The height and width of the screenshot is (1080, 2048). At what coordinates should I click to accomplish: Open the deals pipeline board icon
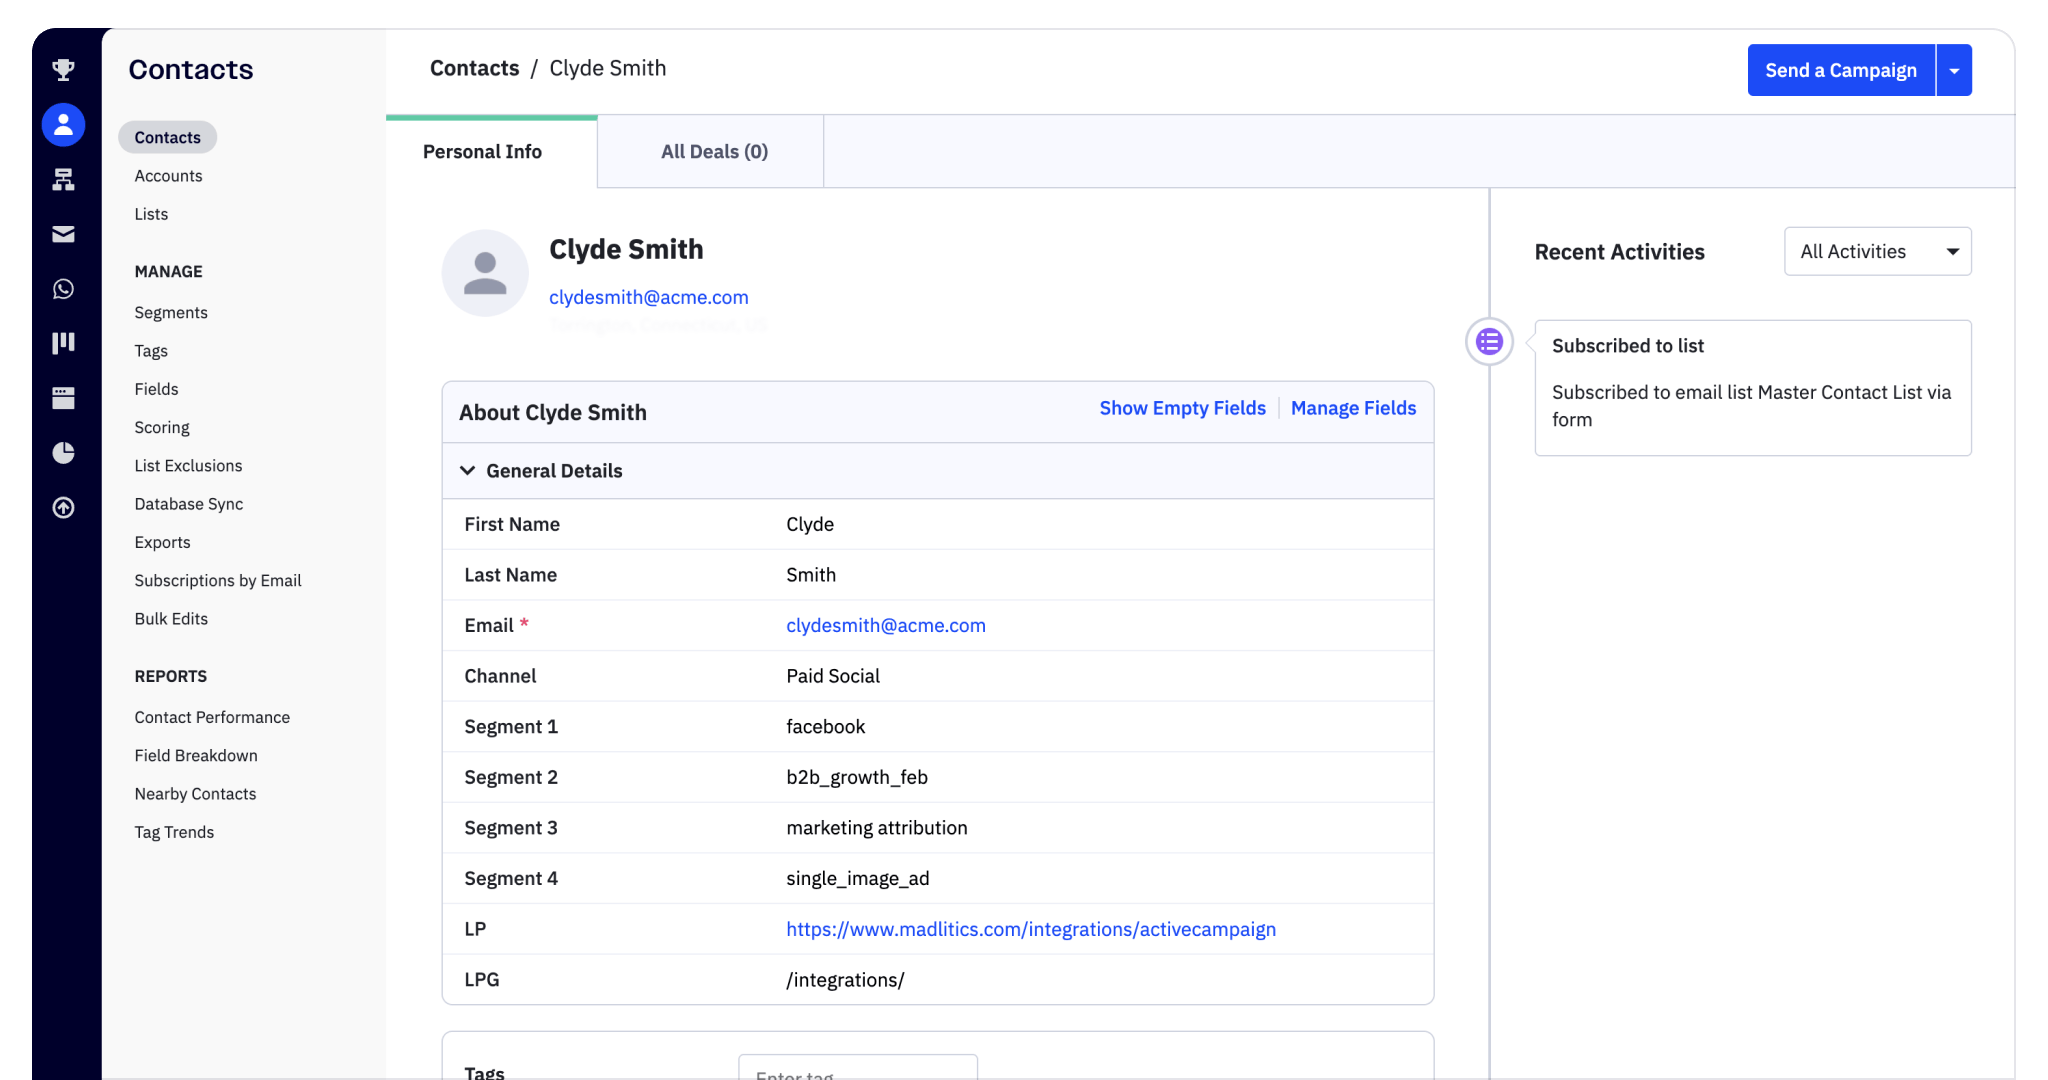coord(63,343)
